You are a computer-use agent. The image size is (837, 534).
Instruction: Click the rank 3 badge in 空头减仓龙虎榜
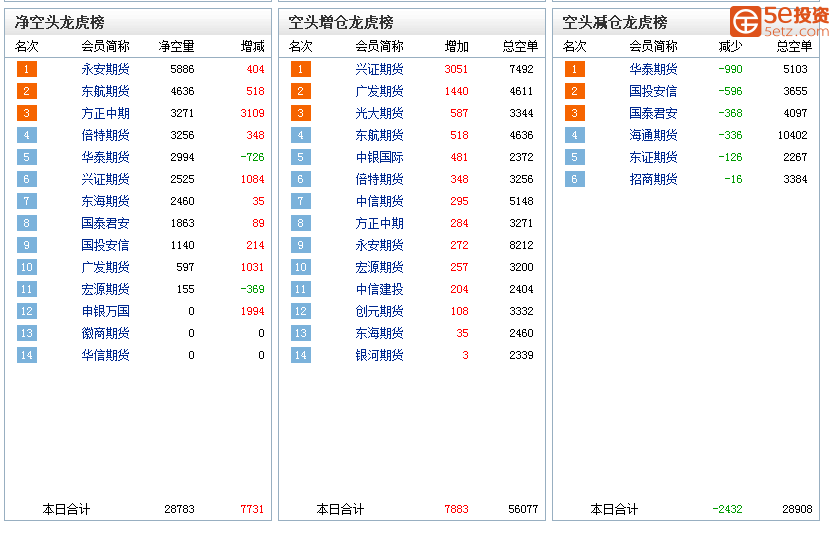(575, 113)
